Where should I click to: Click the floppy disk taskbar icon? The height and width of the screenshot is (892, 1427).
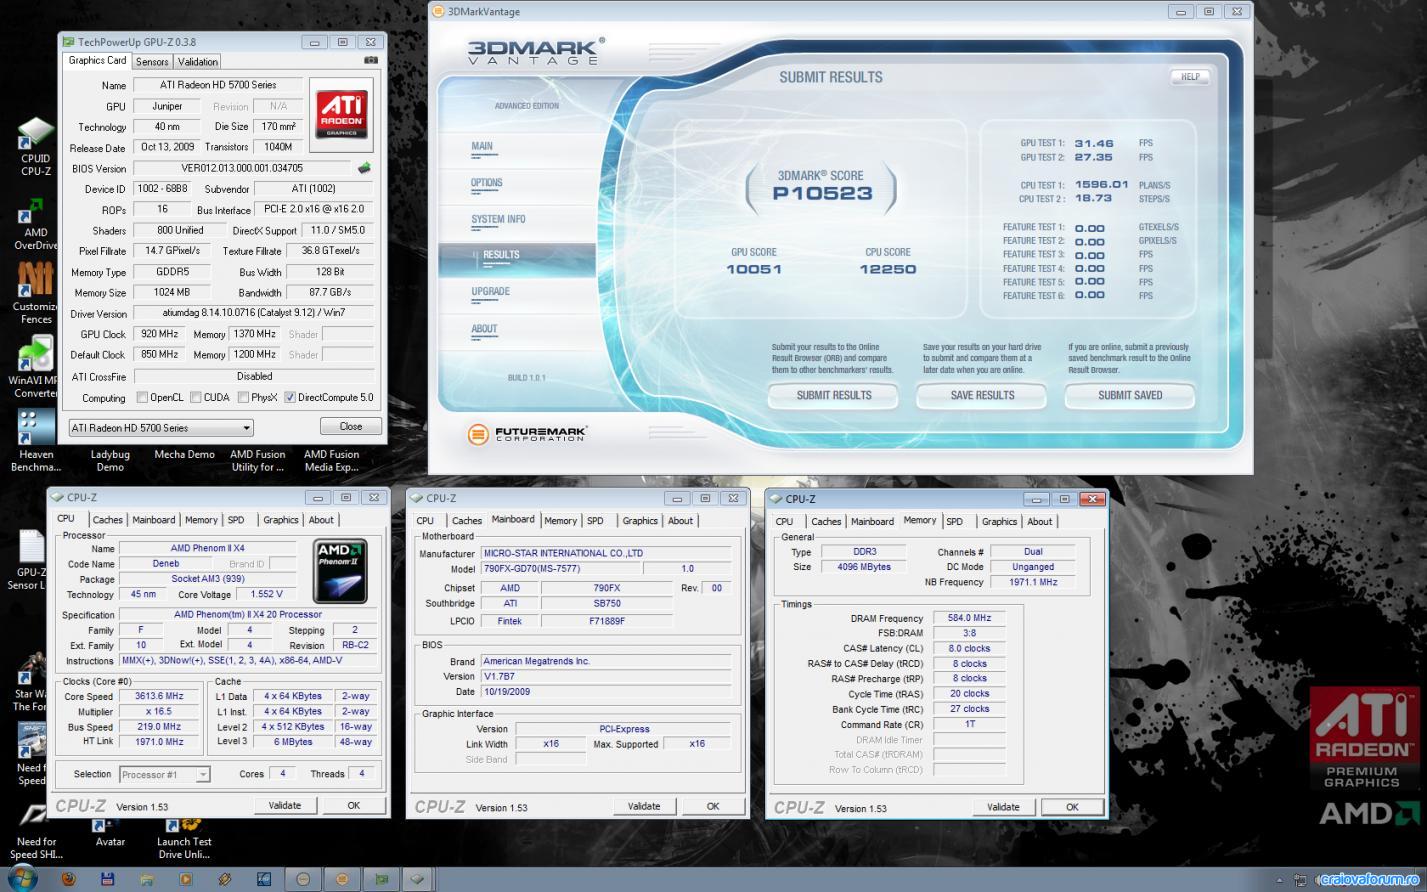(107, 879)
